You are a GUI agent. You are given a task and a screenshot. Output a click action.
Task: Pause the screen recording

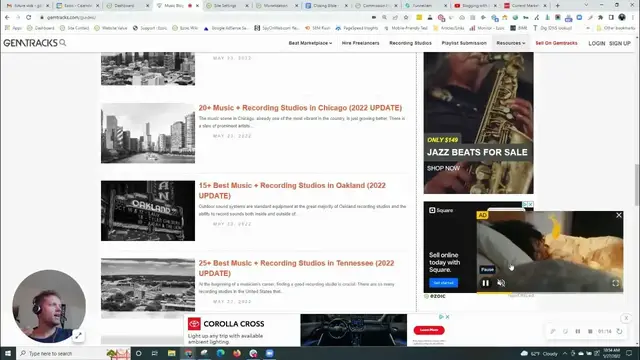(x=578, y=331)
